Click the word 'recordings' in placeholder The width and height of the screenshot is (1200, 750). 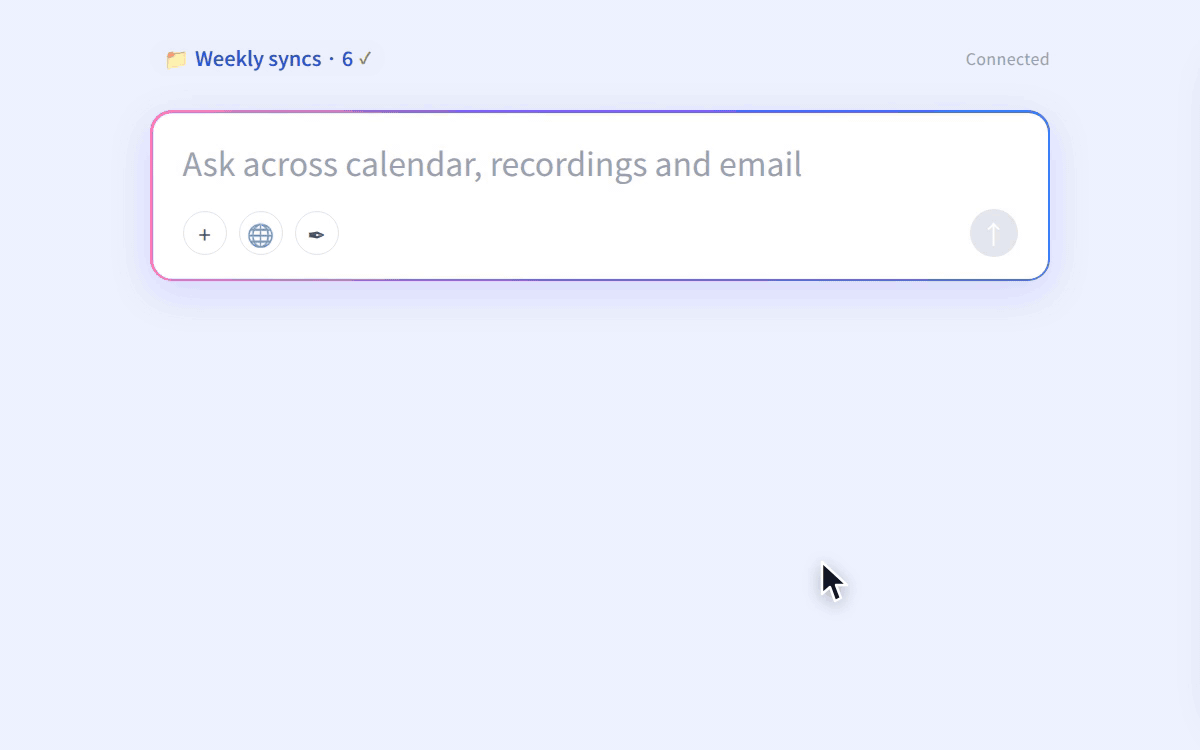[x=568, y=164]
